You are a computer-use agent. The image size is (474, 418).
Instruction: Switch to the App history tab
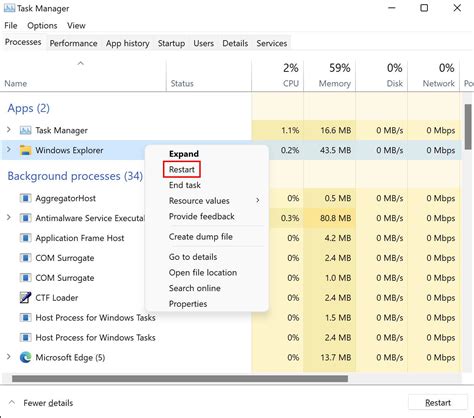pyautogui.click(x=128, y=43)
